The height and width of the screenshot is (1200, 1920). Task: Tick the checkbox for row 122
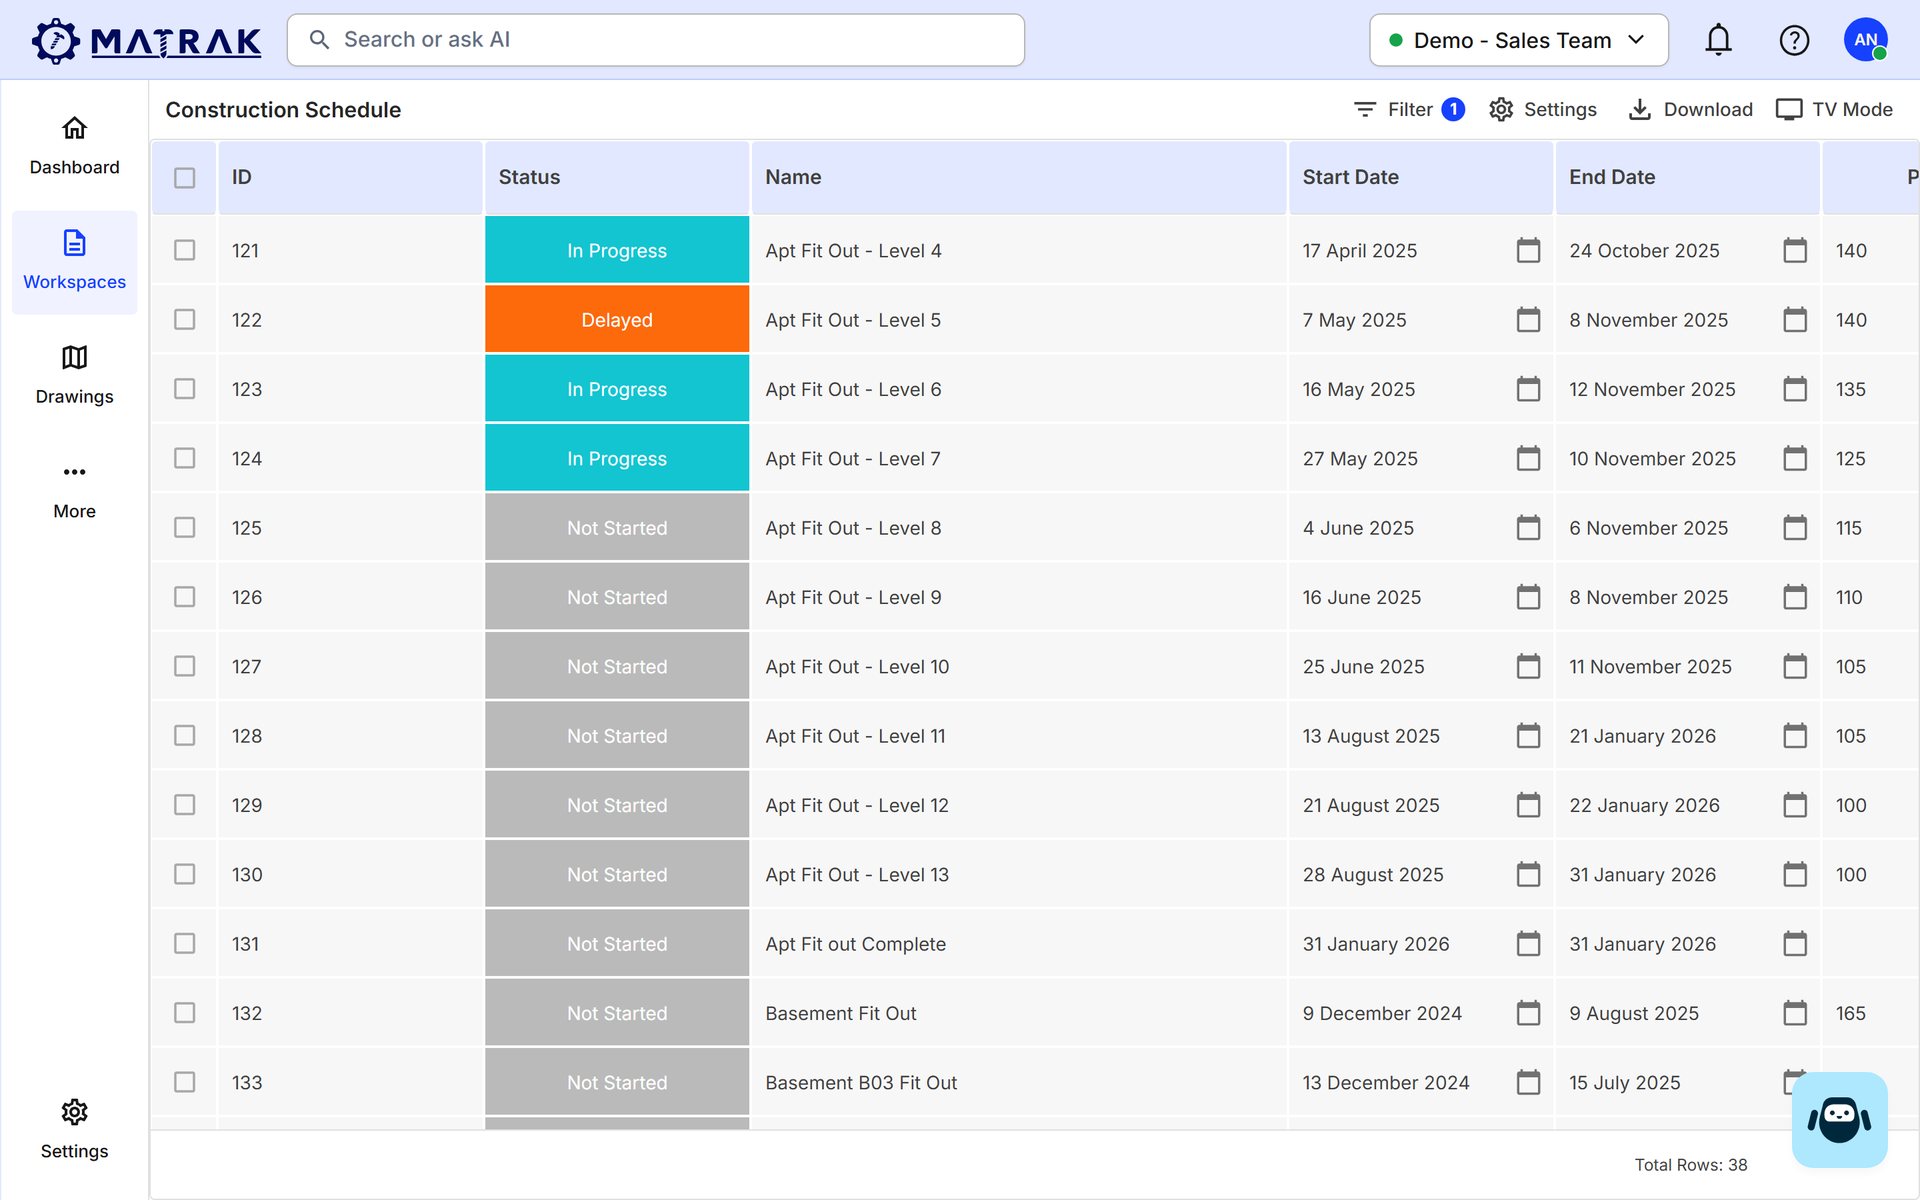click(x=185, y=320)
